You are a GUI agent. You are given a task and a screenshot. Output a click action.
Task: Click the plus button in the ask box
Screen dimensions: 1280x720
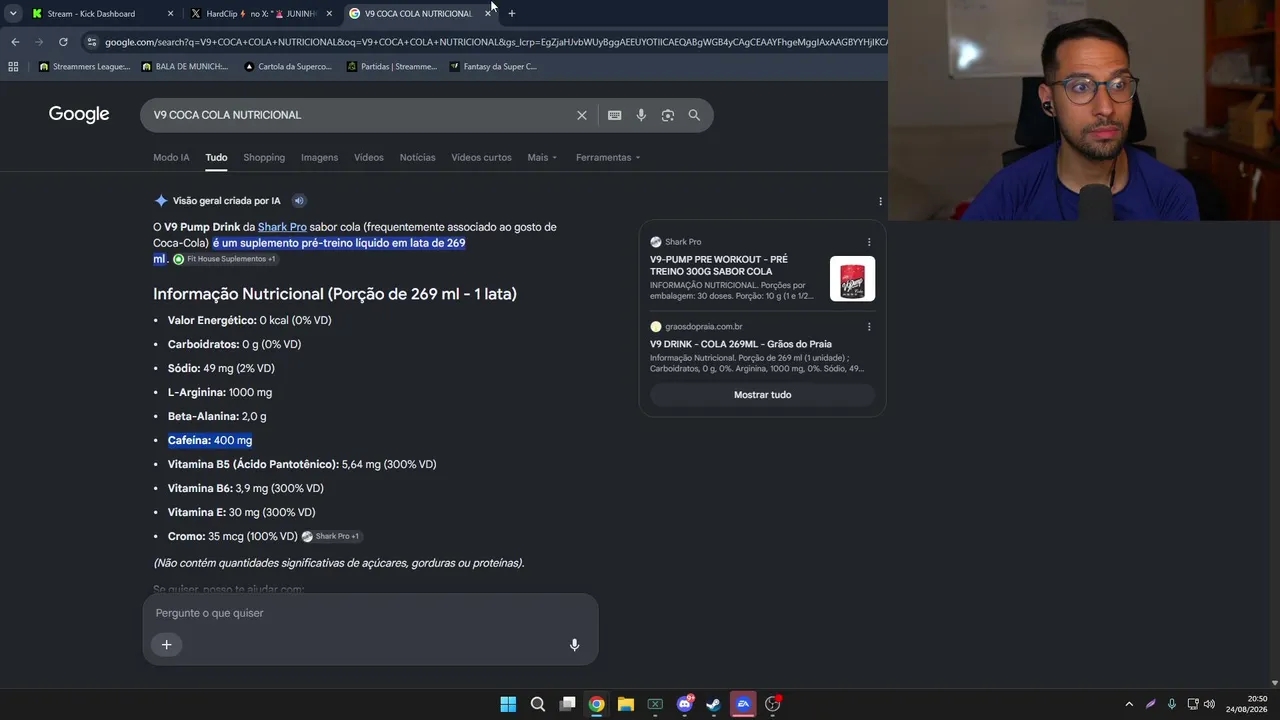[167, 645]
